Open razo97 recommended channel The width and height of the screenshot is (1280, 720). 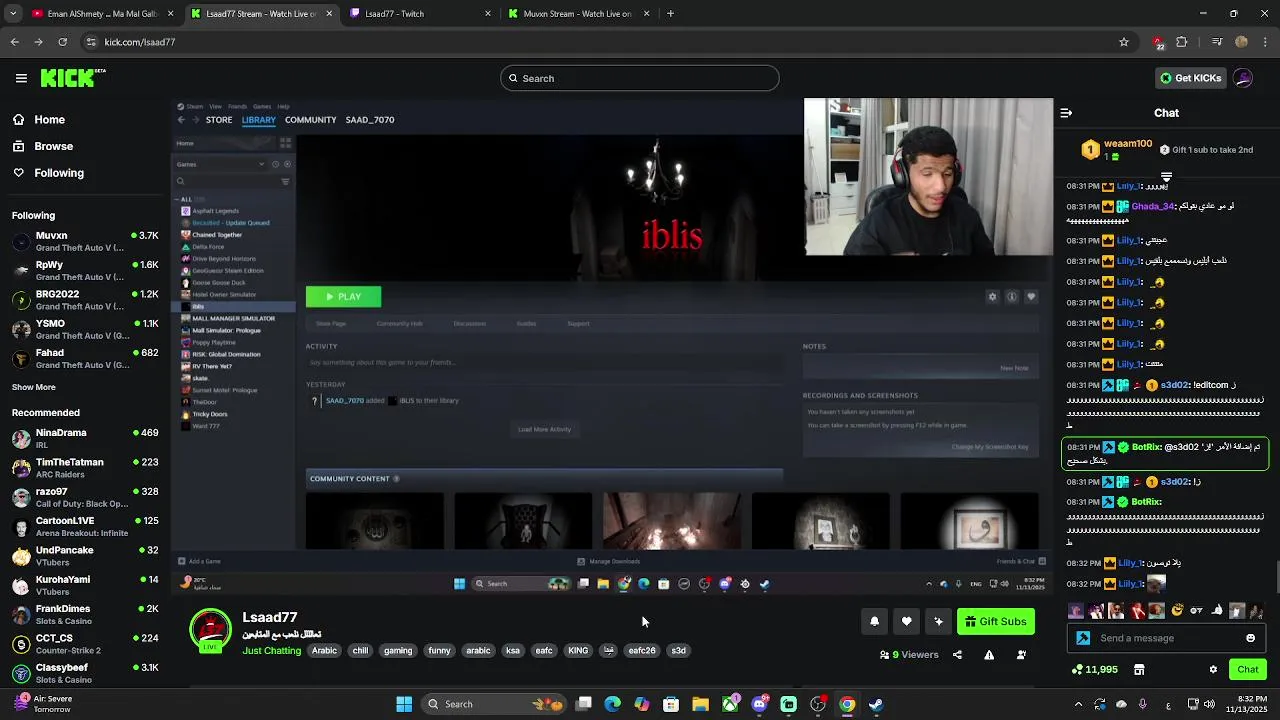[x=85, y=497]
